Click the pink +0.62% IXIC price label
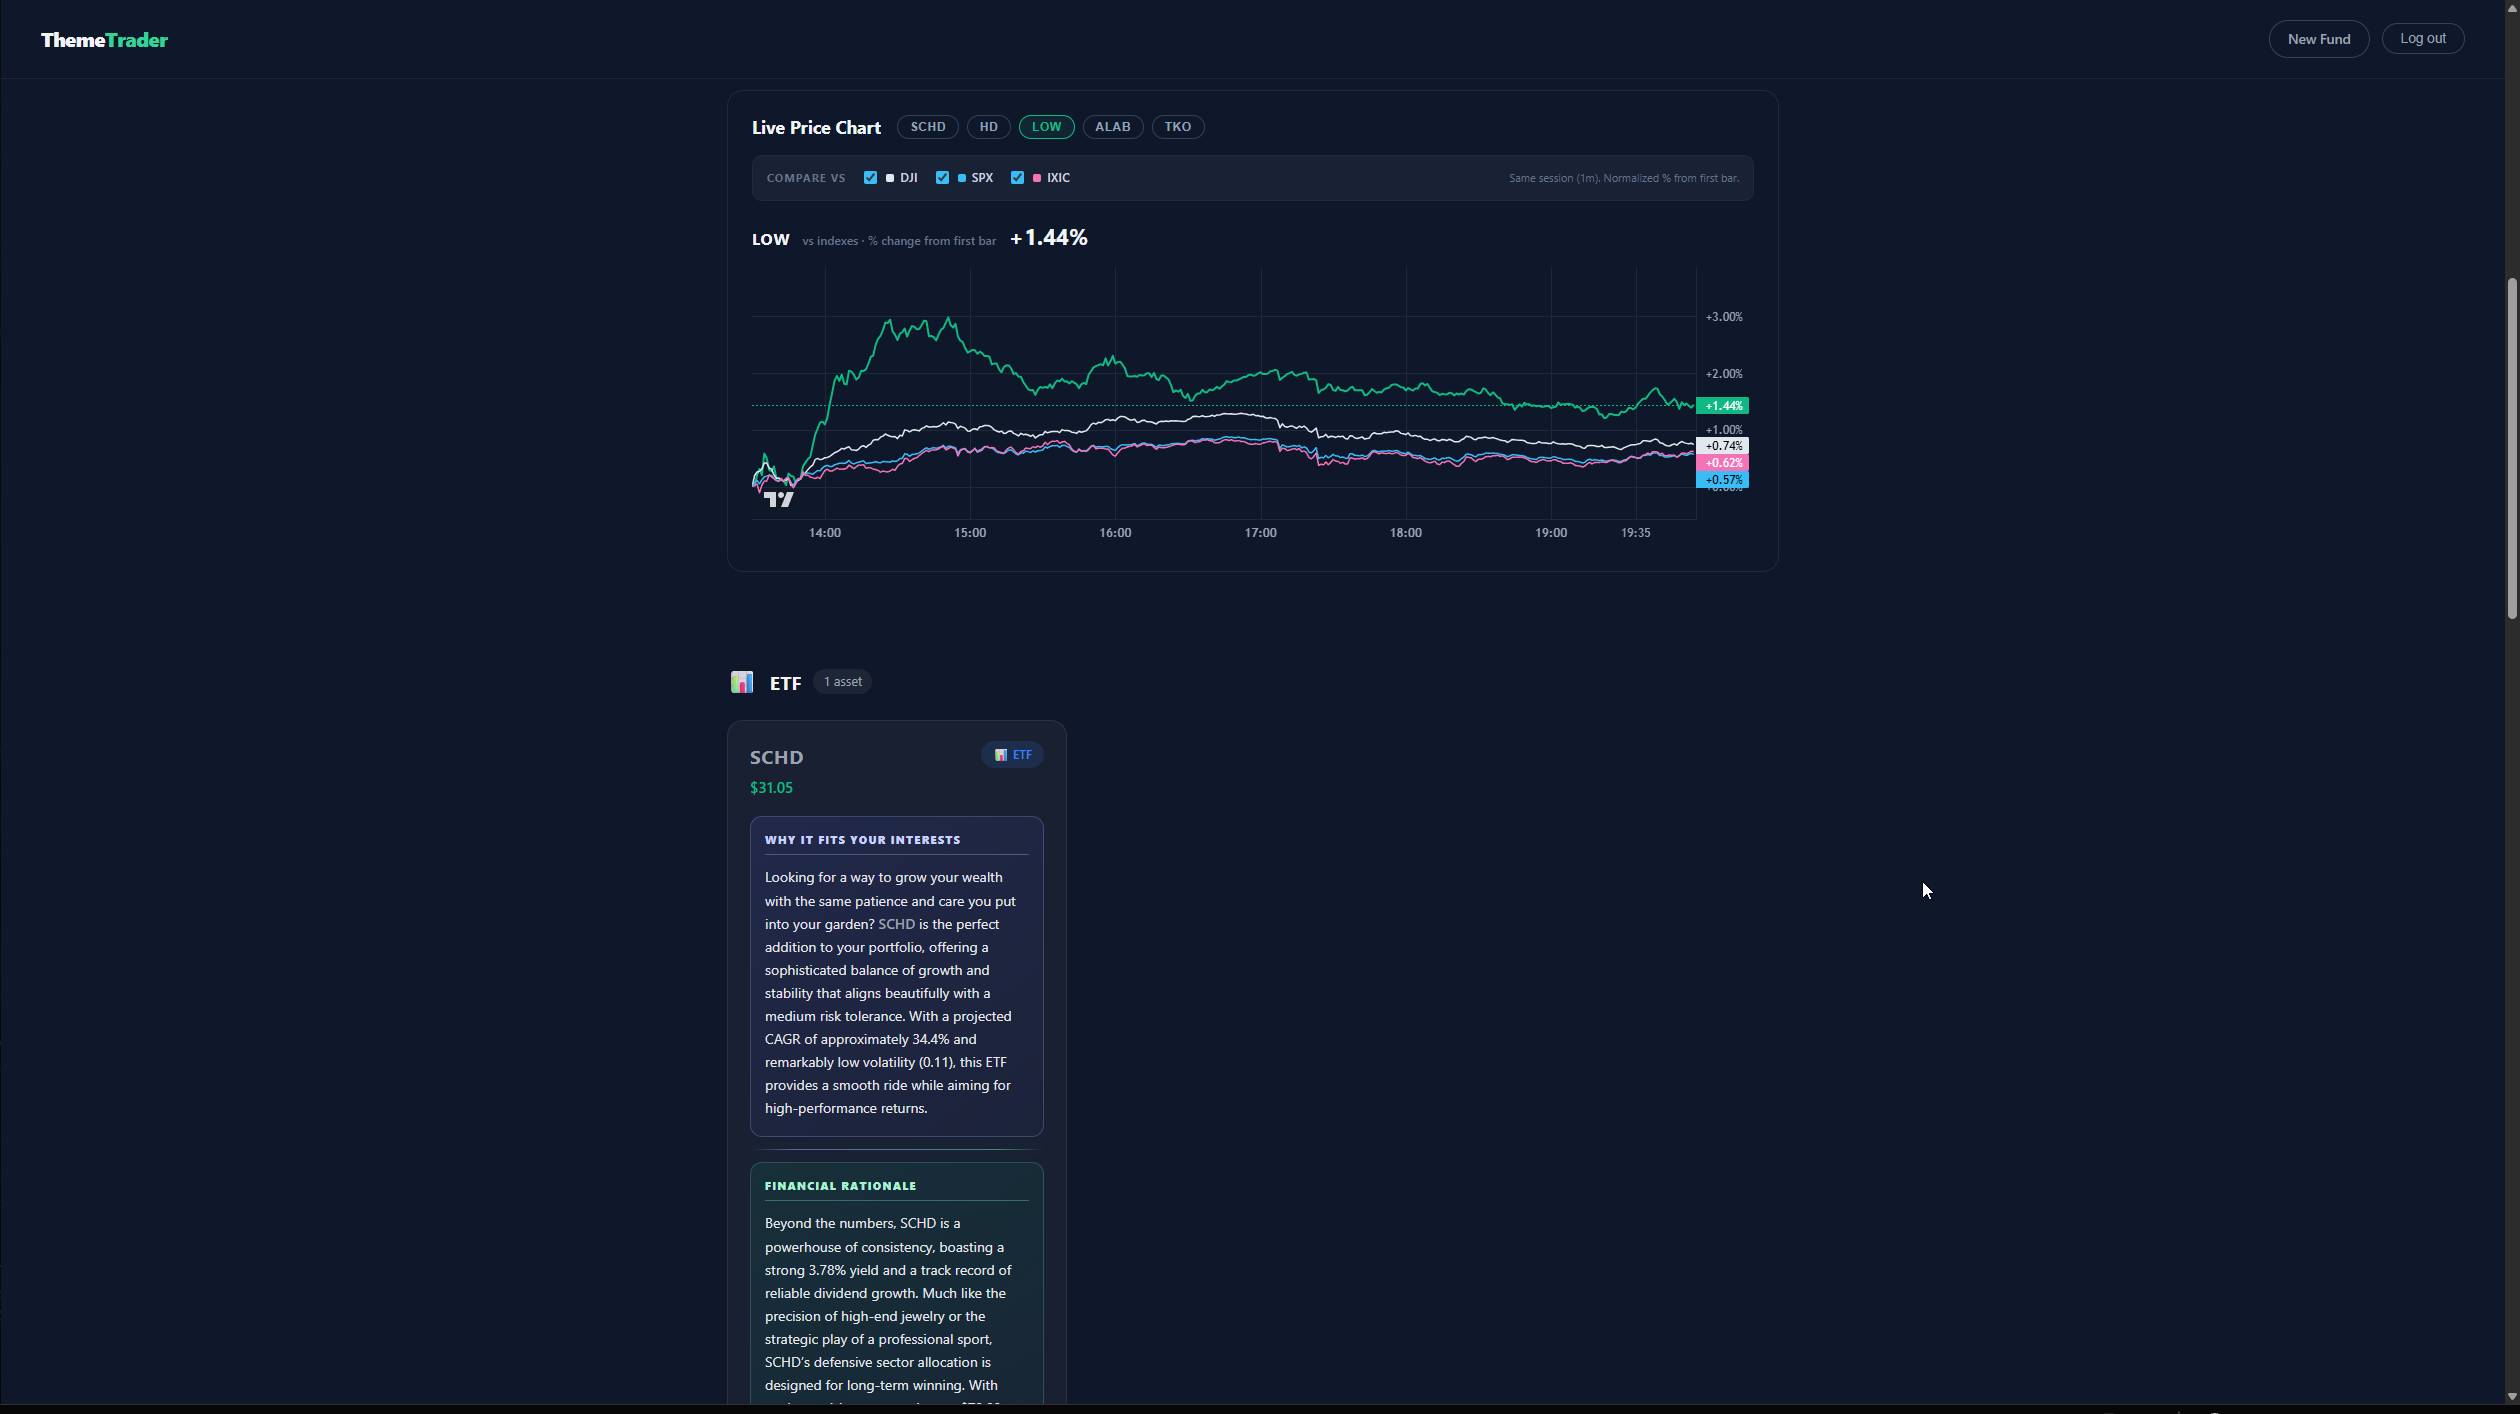Viewport: 2520px width, 1414px height. click(1723, 463)
